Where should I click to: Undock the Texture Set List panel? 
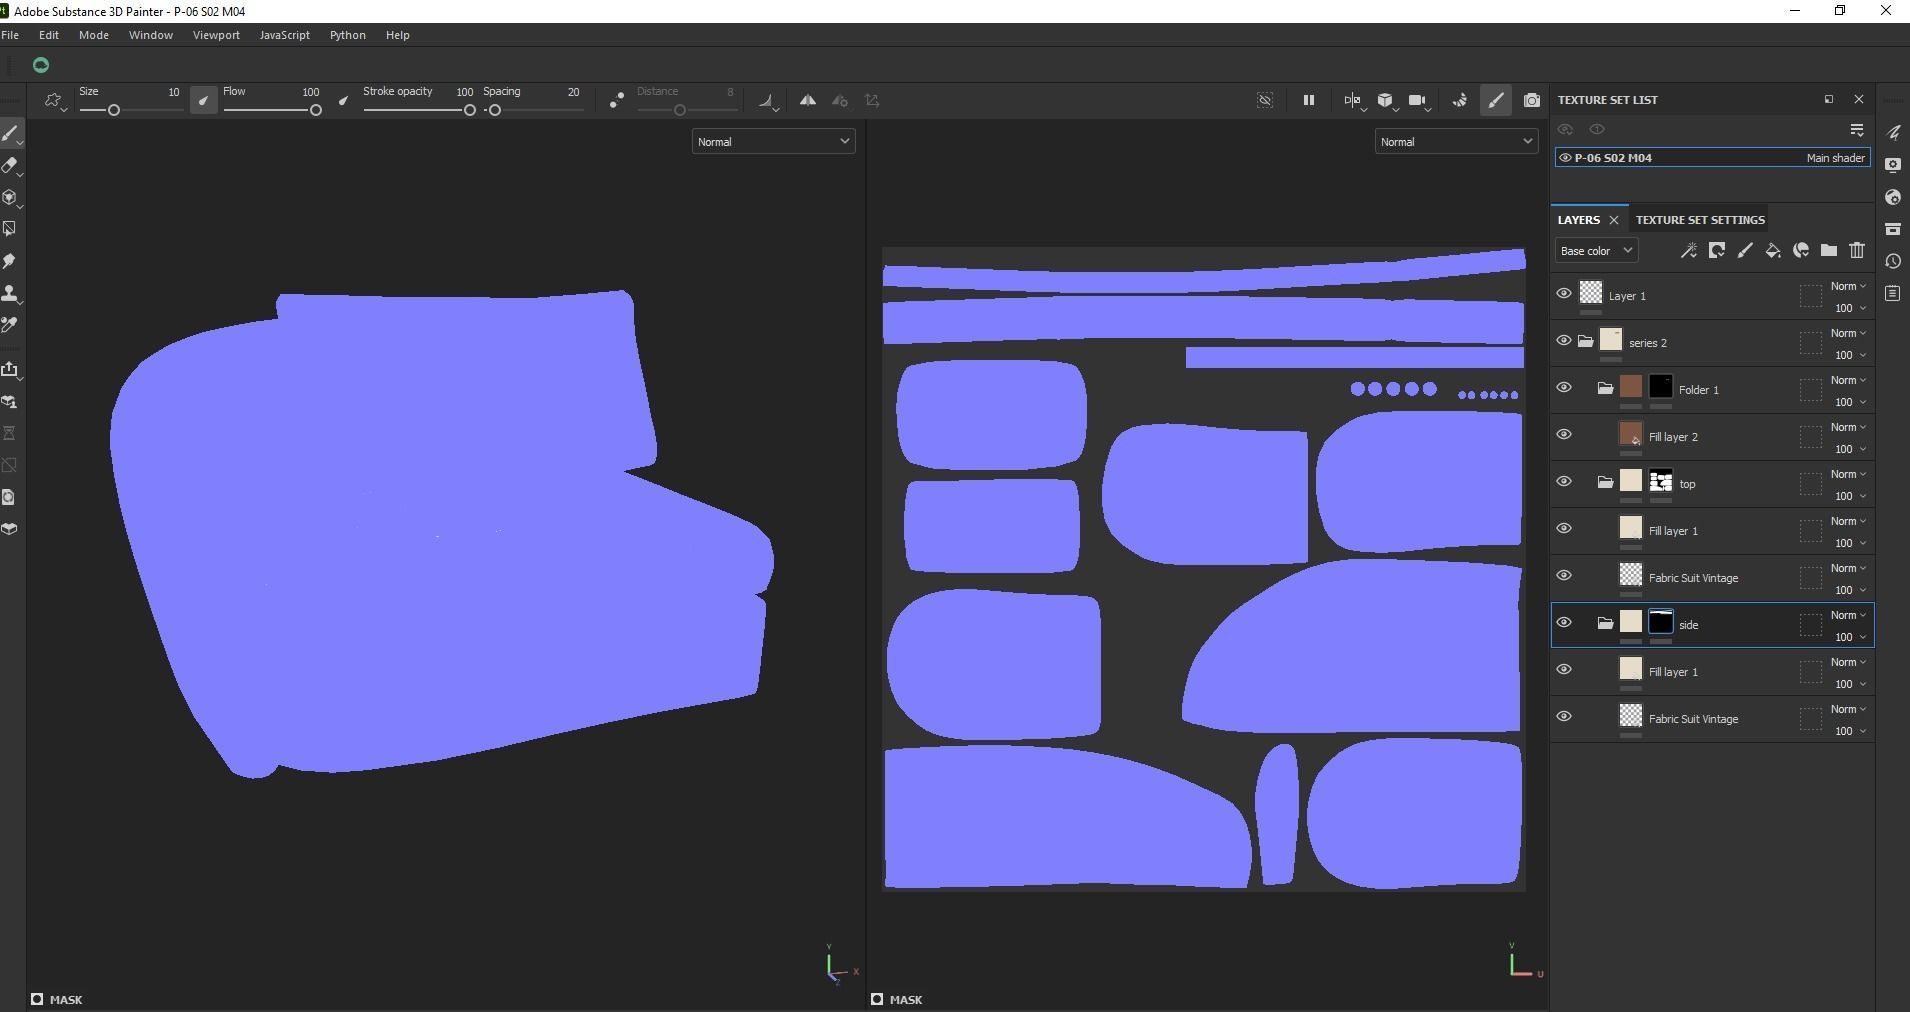tap(1829, 99)
